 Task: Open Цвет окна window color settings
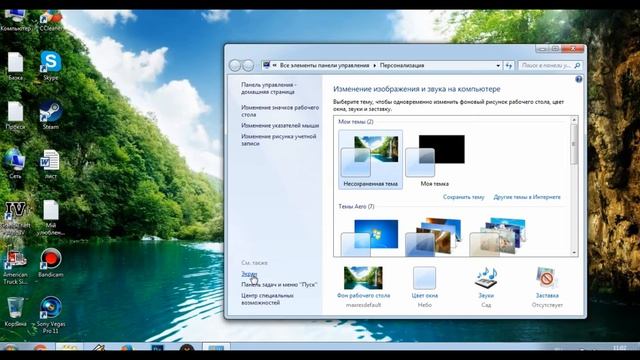click(x=424, y=287)
